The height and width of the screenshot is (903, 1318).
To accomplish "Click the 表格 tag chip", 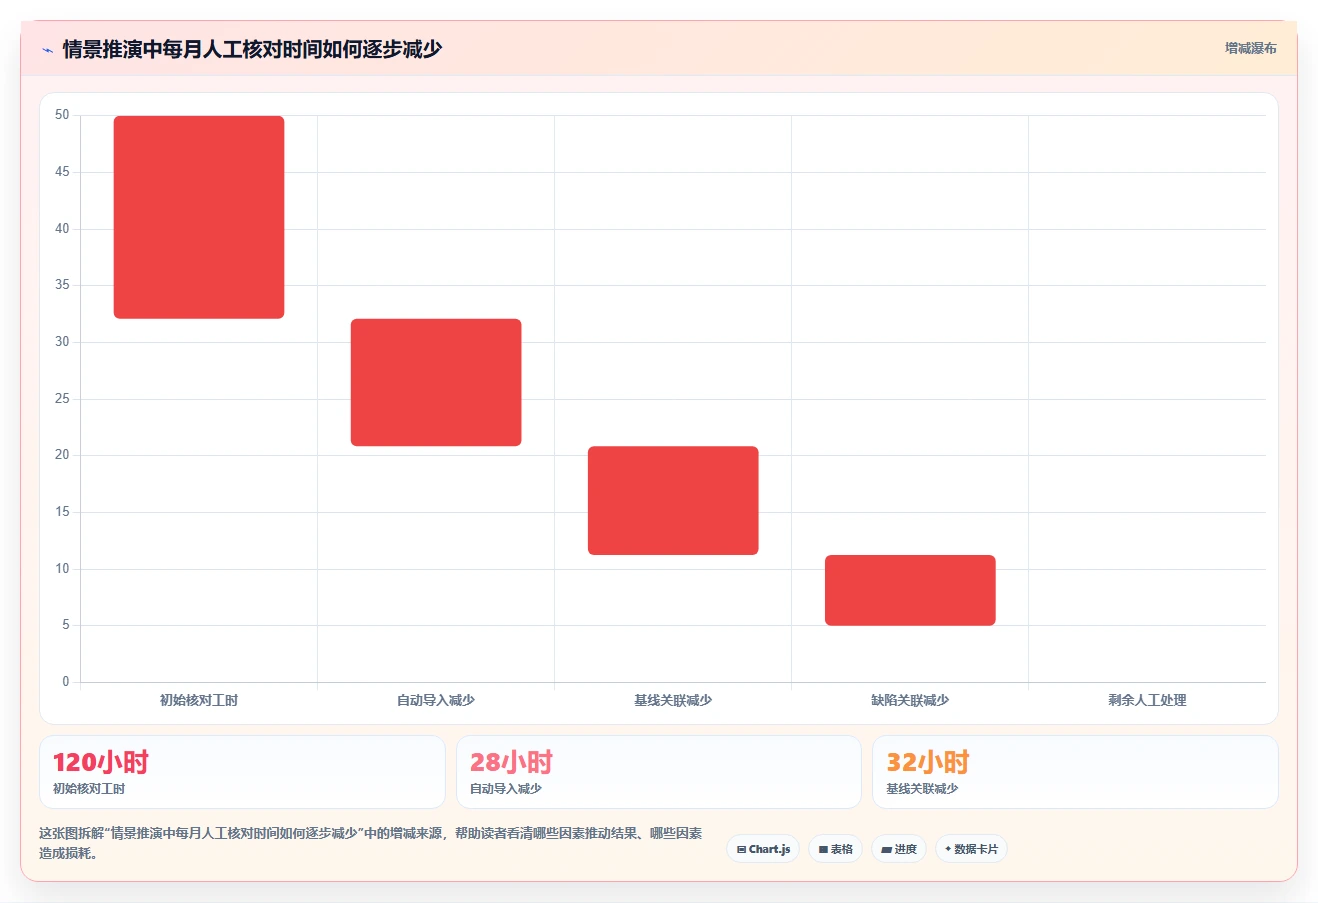I will coord(836,849).
